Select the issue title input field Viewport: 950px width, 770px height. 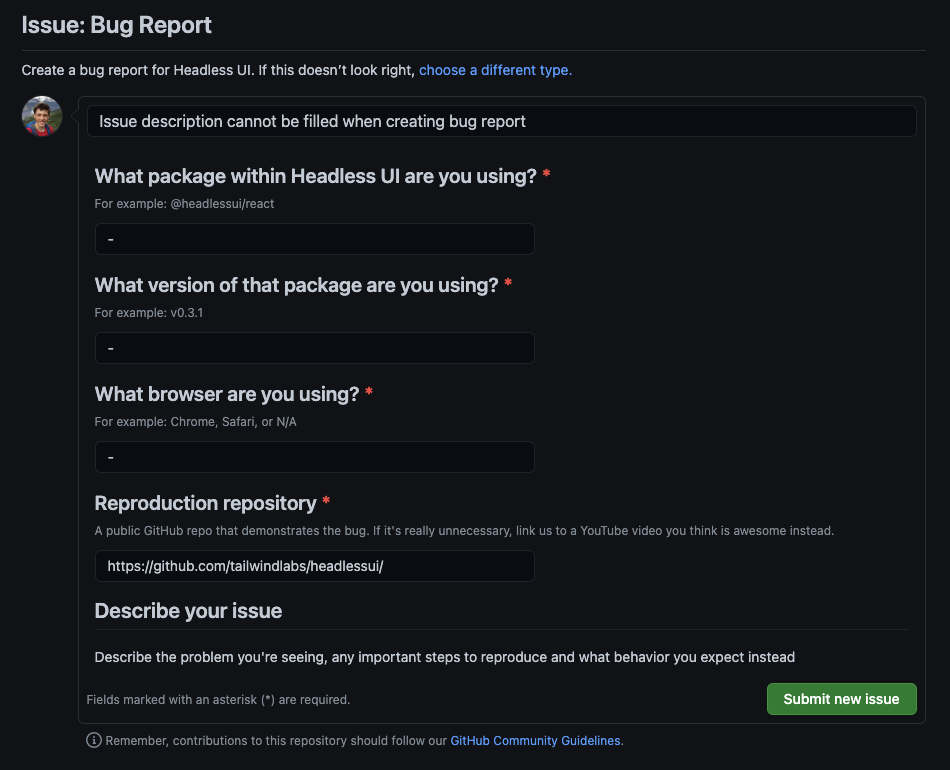coord(500,121)
